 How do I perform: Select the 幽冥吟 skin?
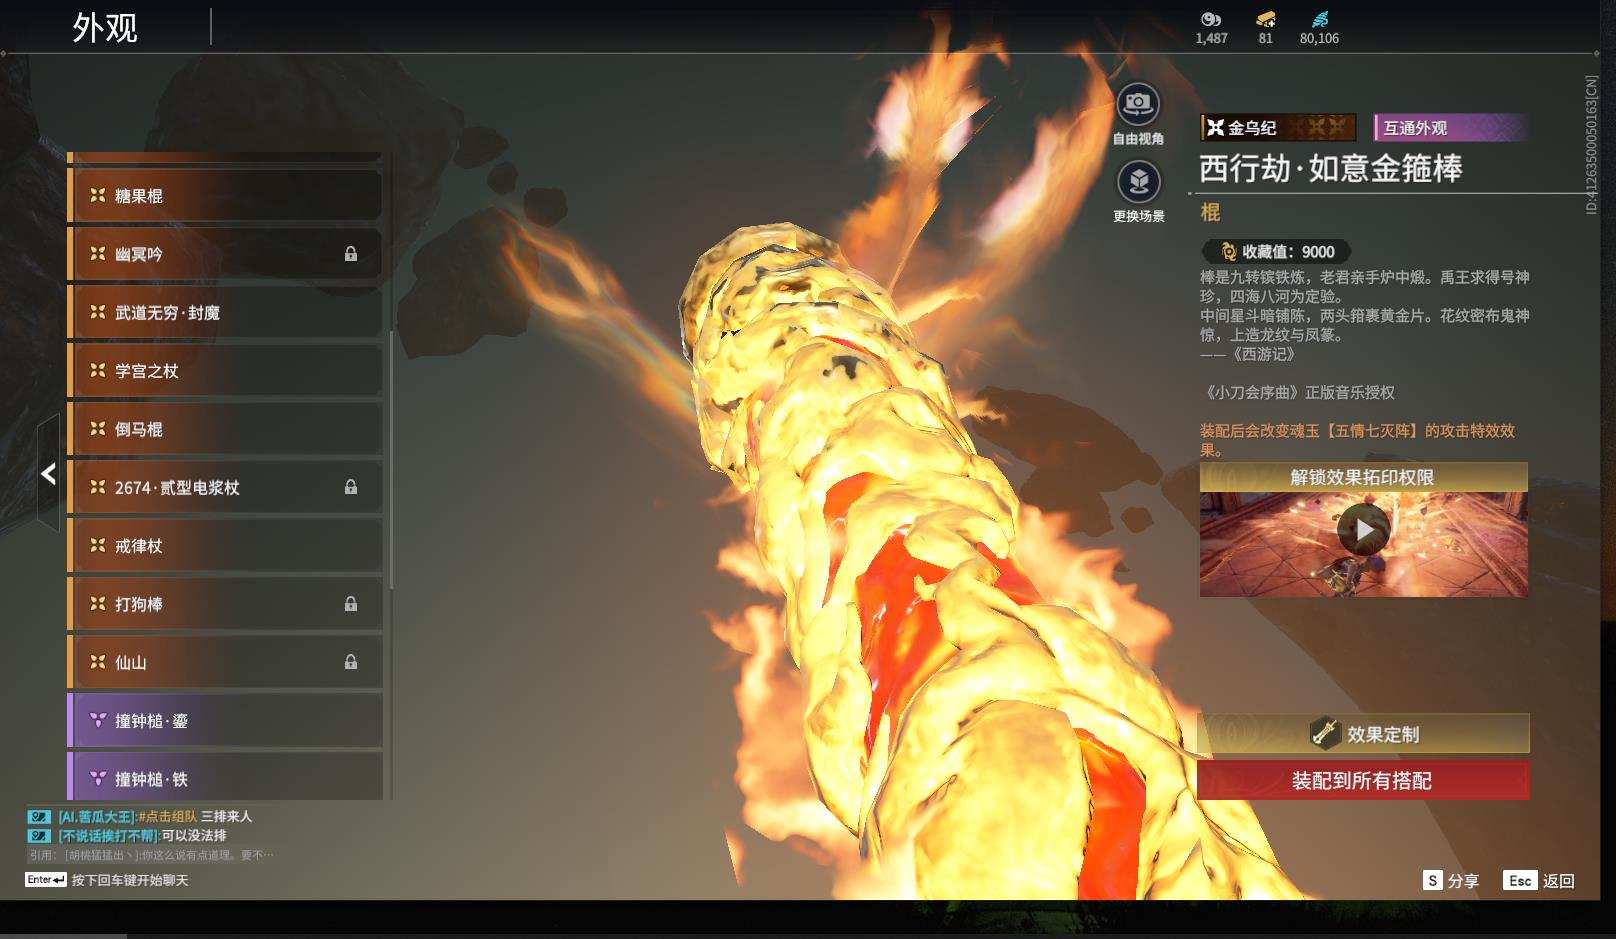225,254
